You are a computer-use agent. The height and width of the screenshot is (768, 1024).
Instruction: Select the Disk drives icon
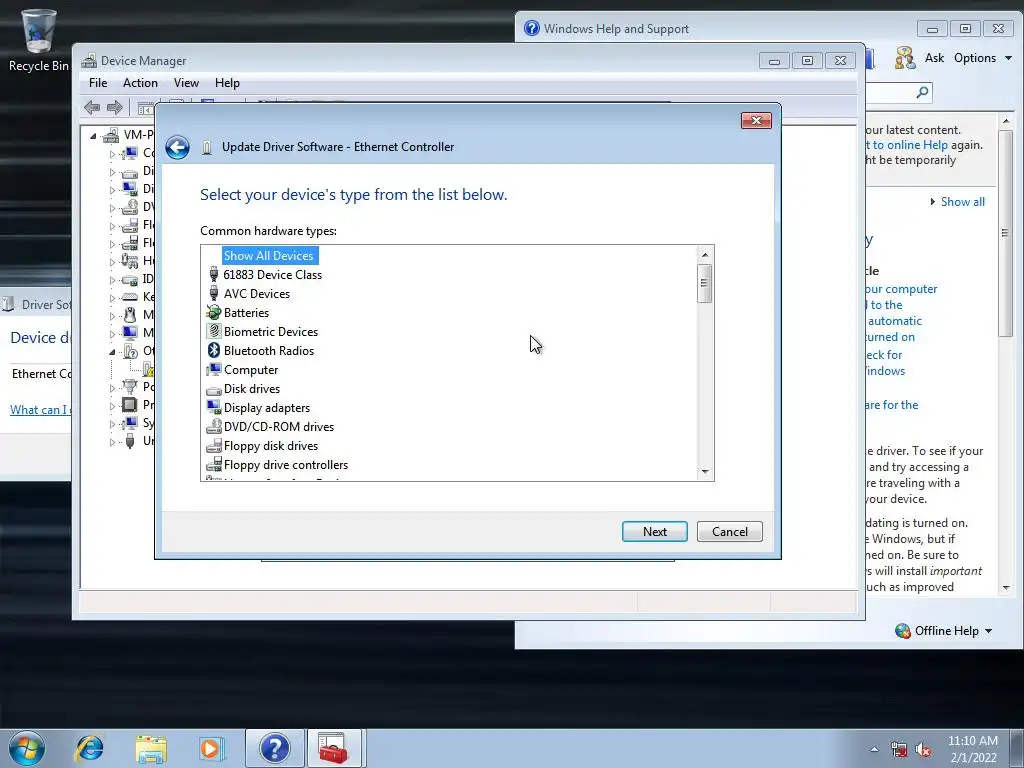click(214, 389)
